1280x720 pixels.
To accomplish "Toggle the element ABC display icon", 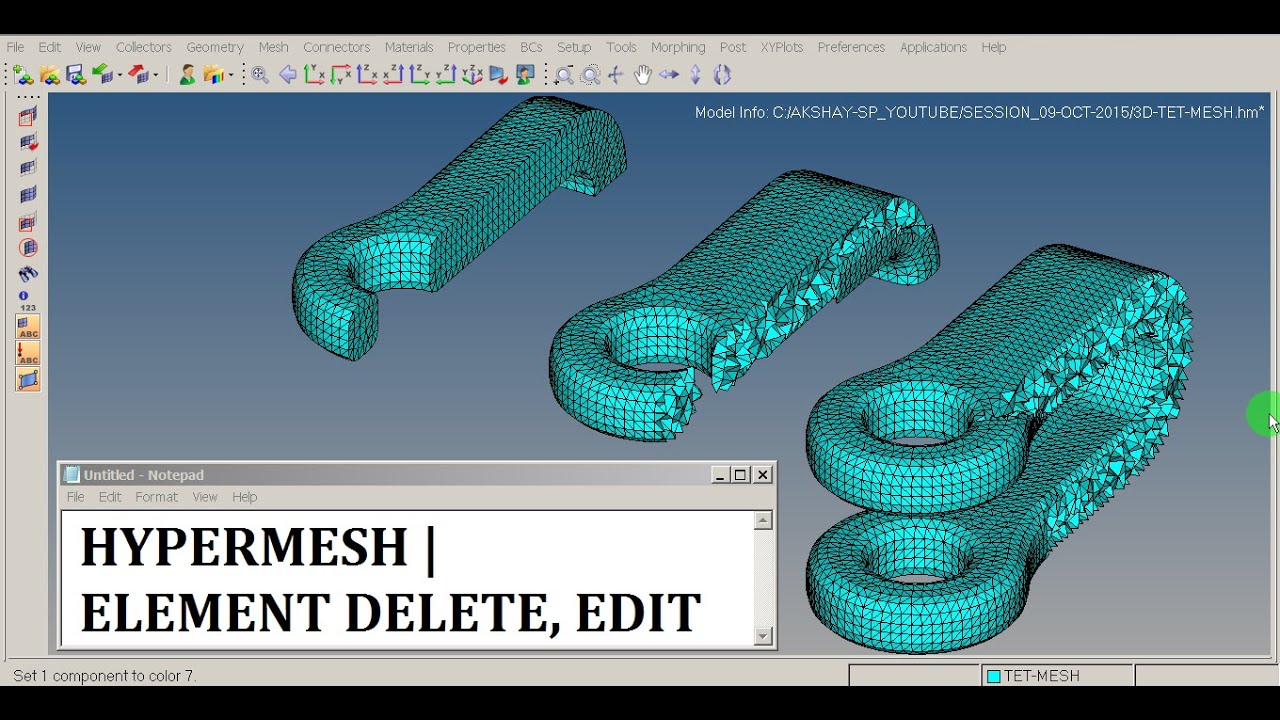I will coord(28,327).
